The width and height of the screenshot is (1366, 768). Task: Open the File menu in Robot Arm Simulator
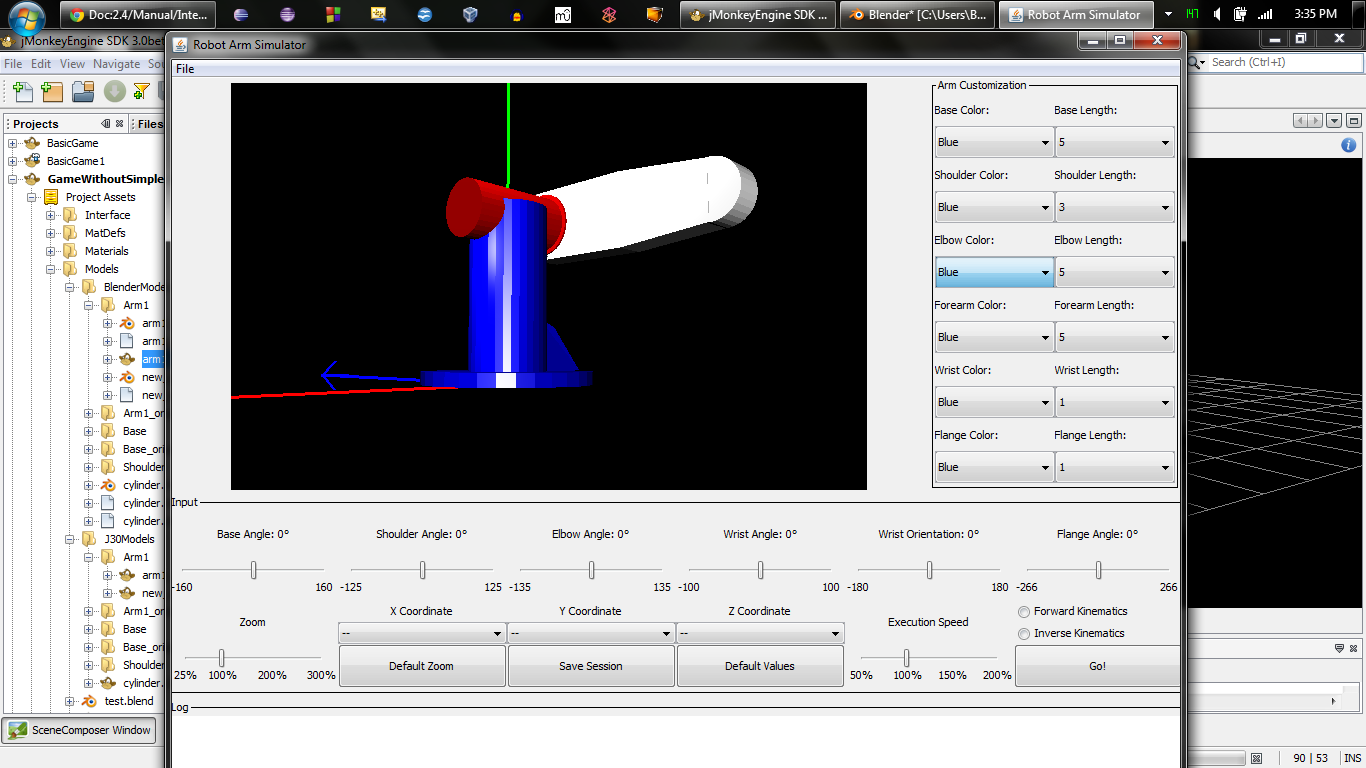(x=185, y=69)
